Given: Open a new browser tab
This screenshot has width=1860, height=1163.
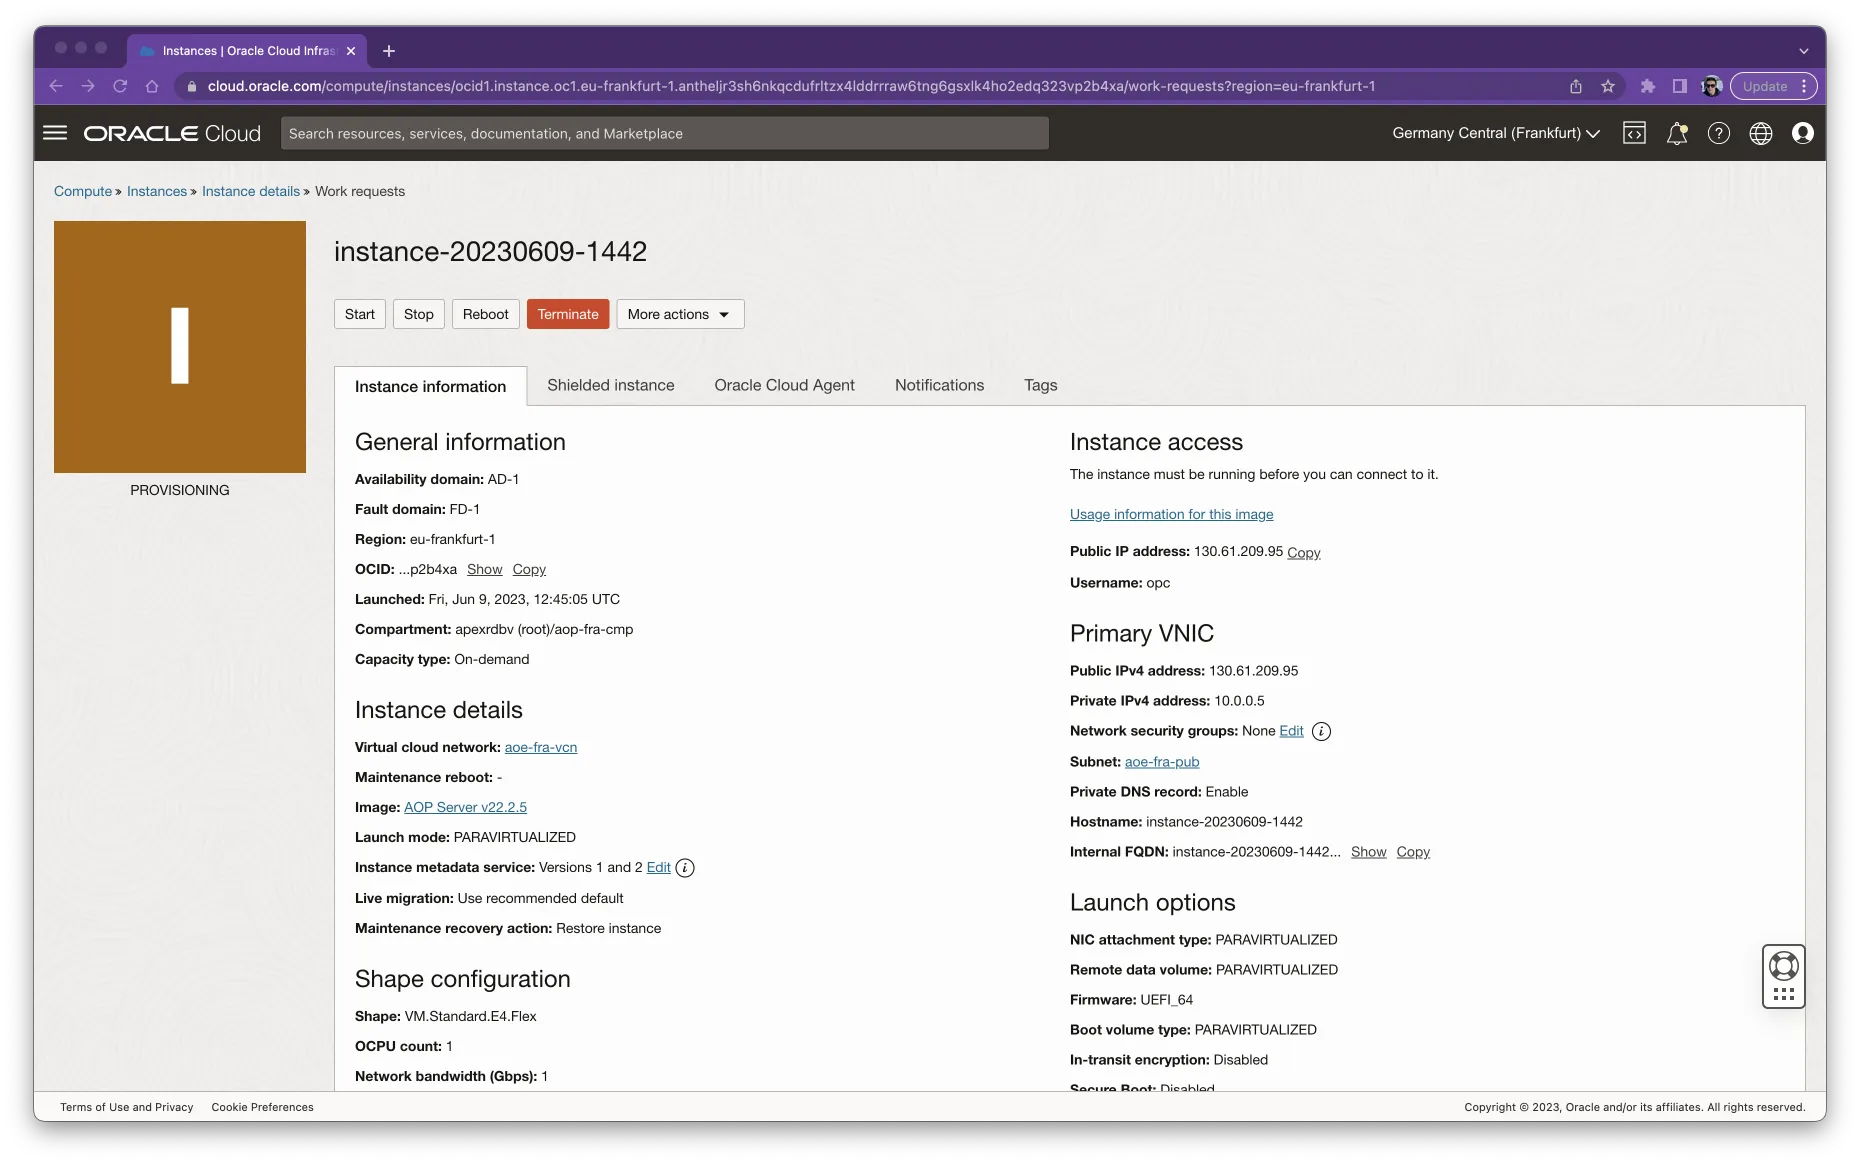Looking at the screenshot, I should point(389,51).
